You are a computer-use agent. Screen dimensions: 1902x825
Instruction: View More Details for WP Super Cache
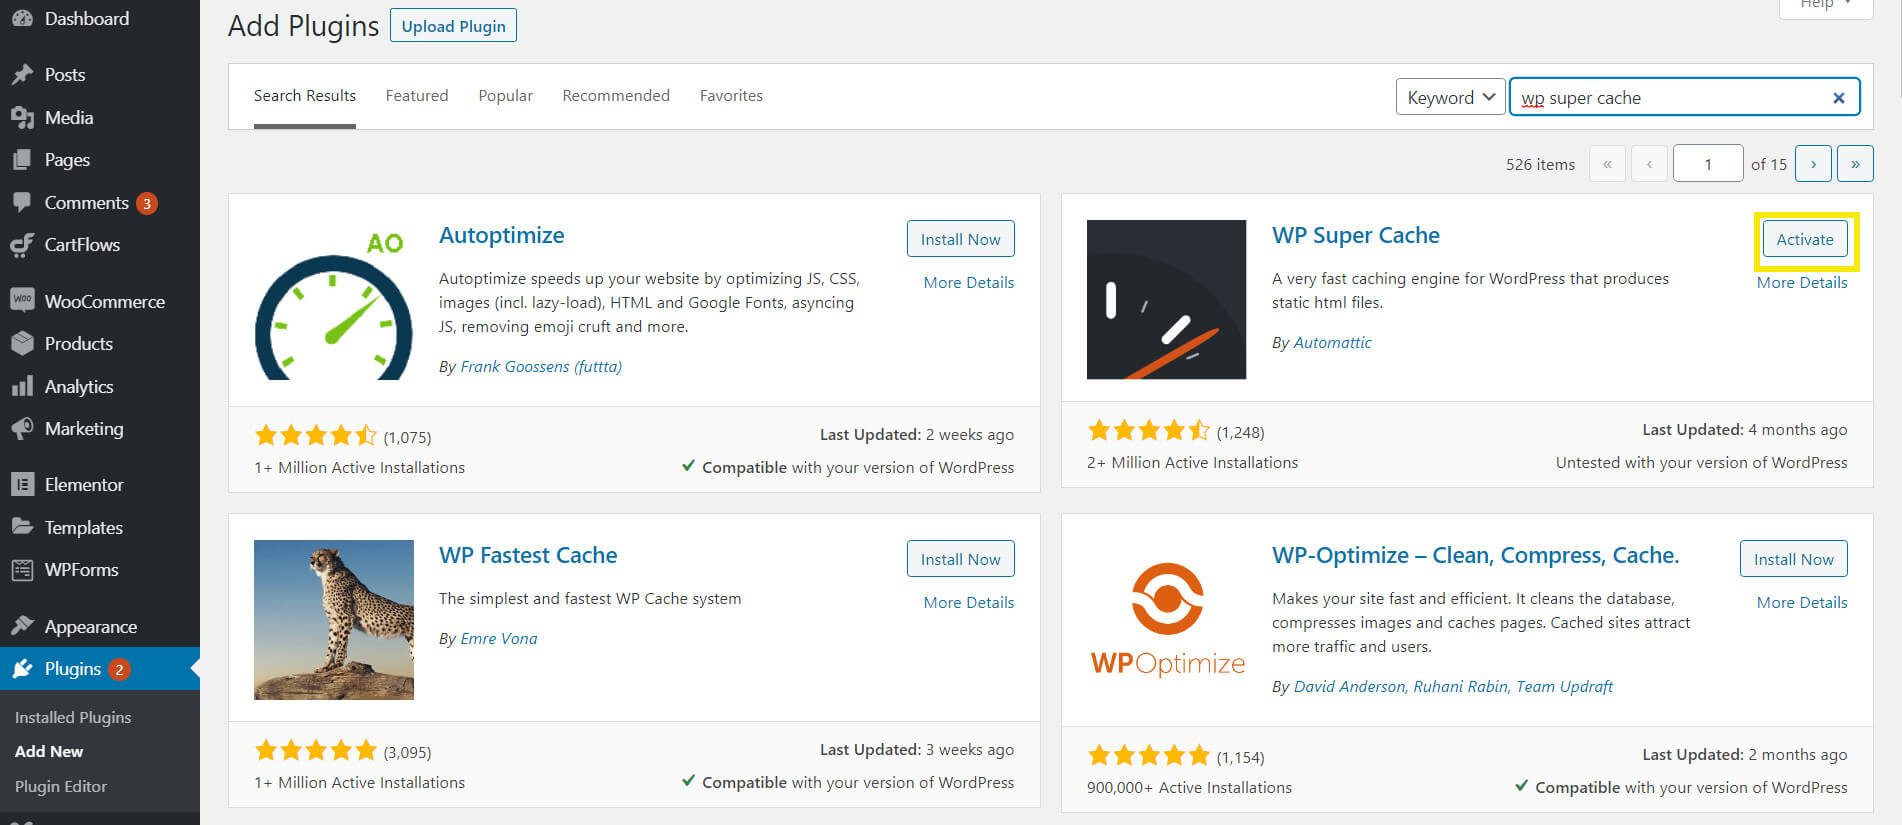coord(1802,283)
